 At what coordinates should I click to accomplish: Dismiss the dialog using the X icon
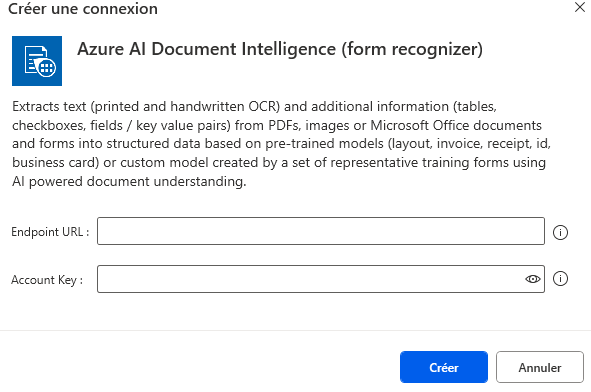tap(580, 7)
